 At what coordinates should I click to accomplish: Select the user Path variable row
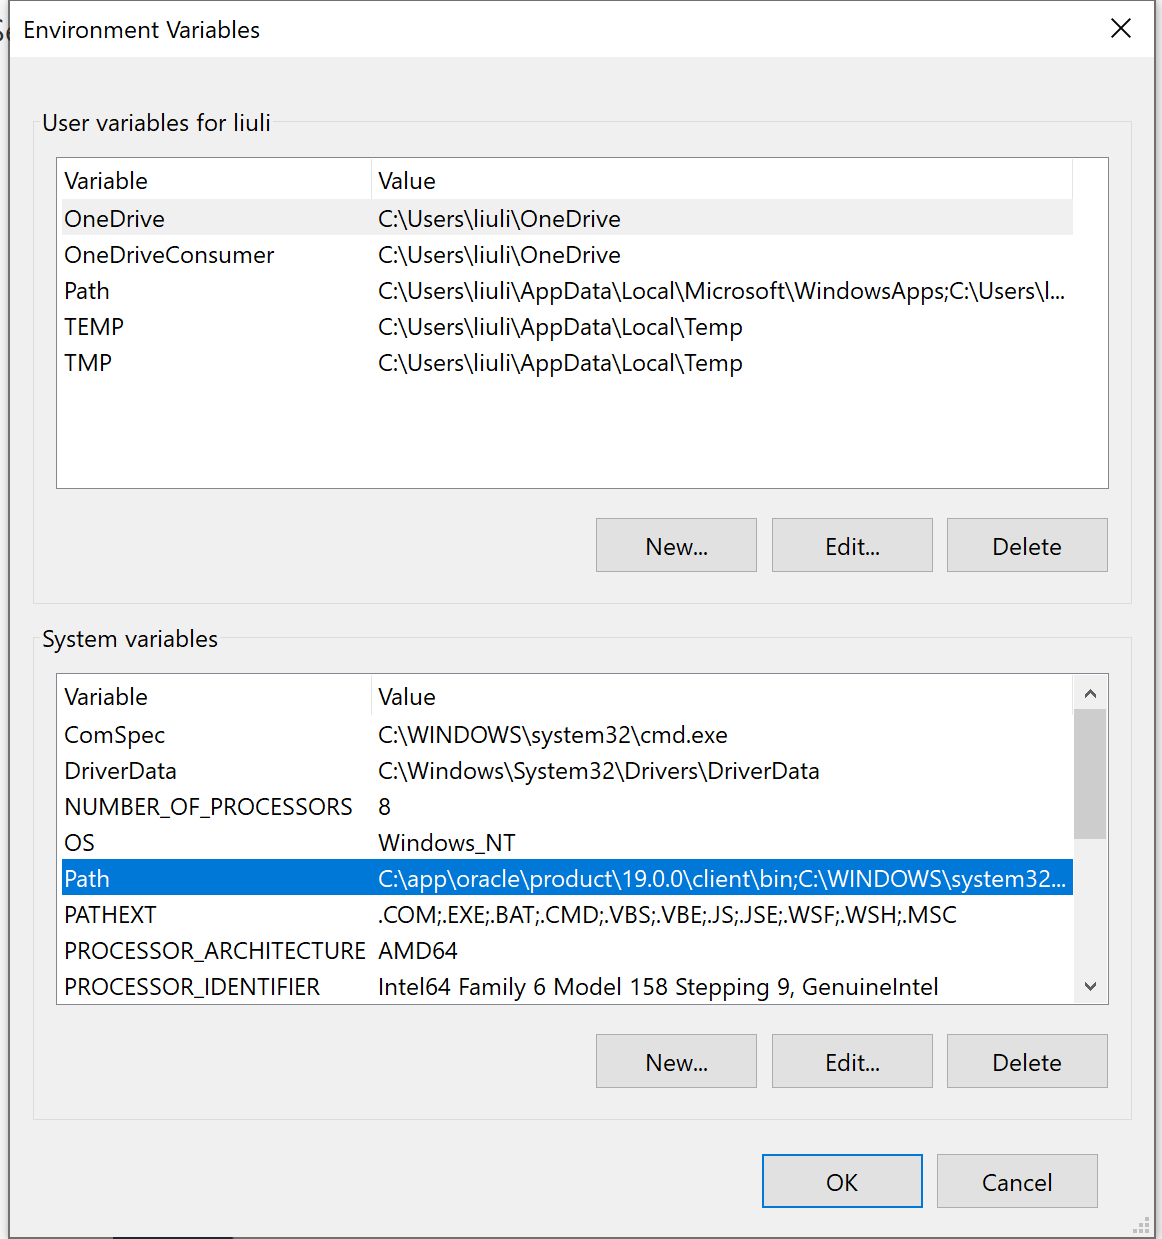pos(87,291)
